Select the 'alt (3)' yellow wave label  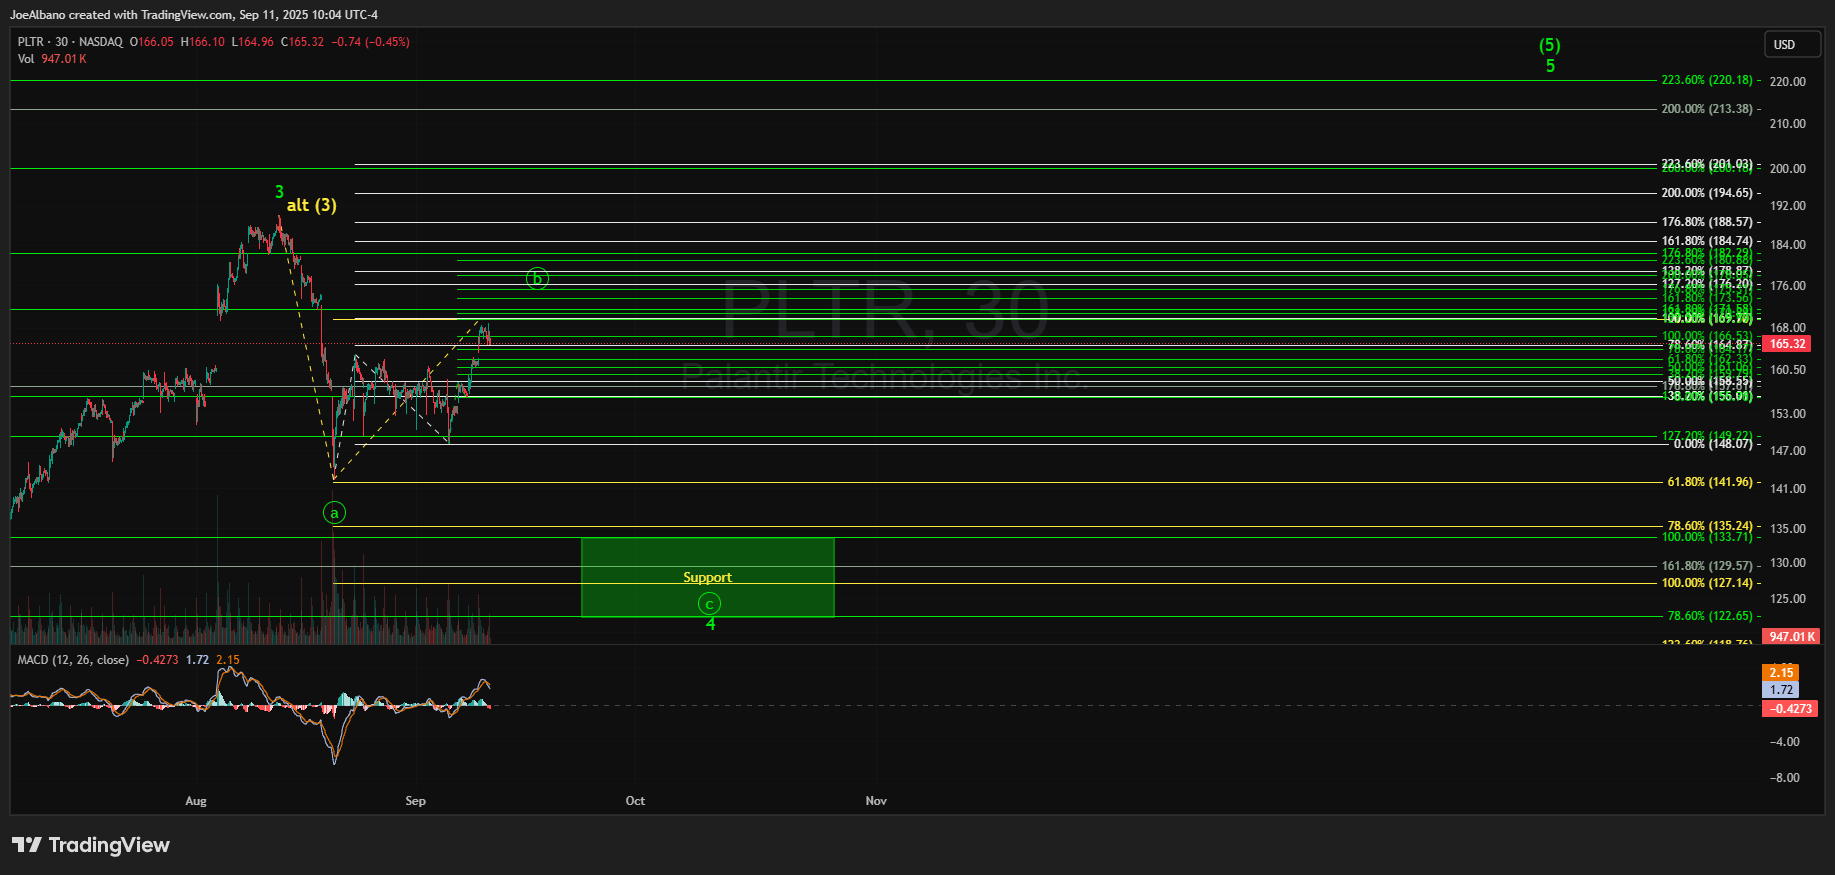coord(311,205)
